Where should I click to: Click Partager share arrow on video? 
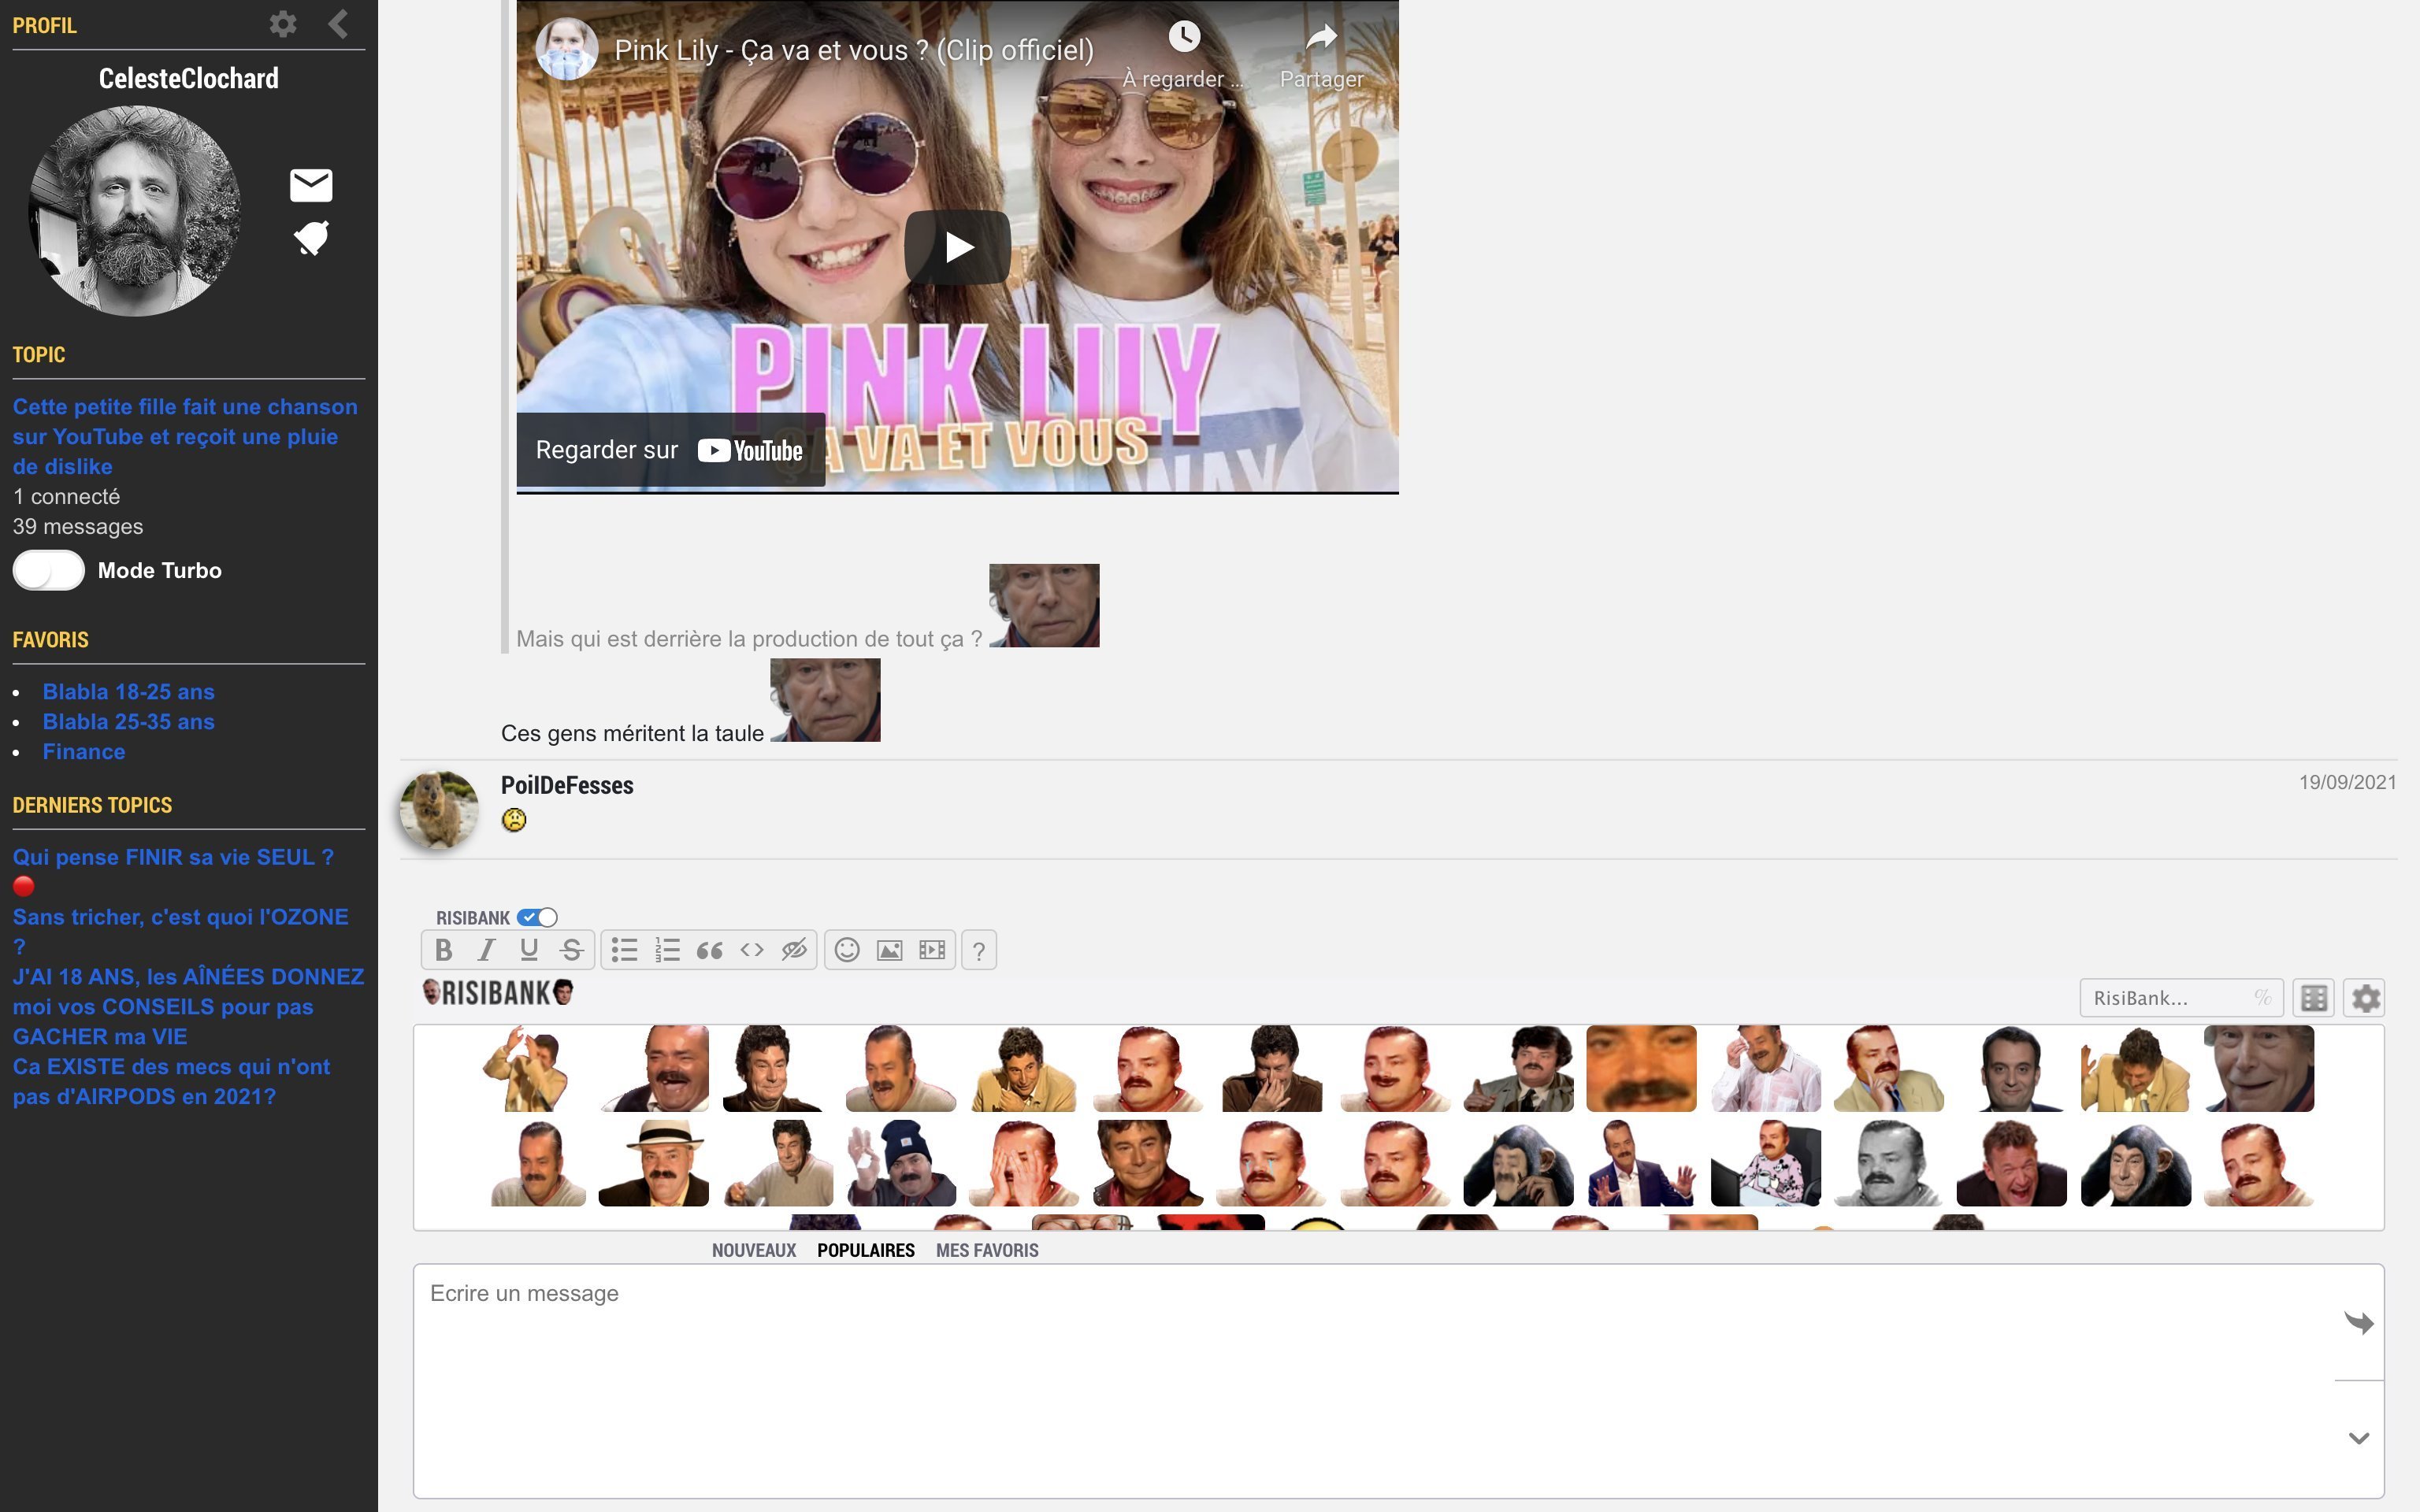(x=1322, y=37)
